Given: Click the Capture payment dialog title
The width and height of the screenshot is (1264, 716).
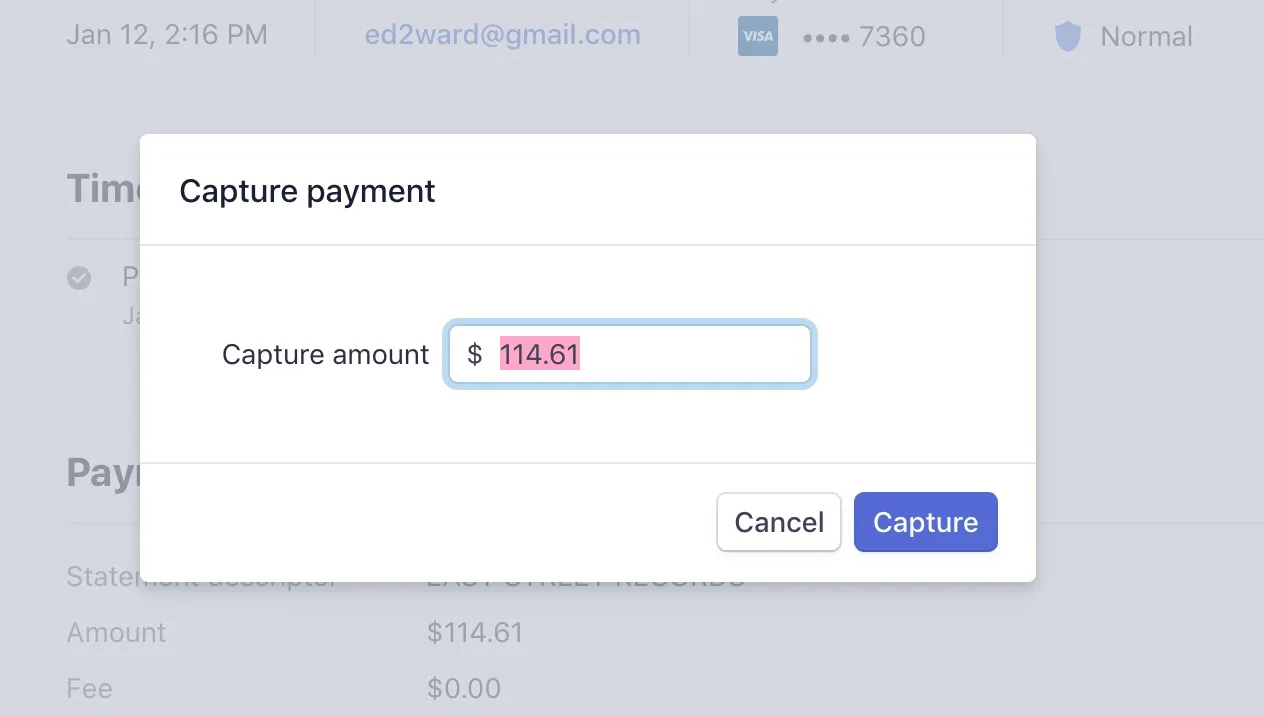Looking at the screenshot, I should (x=307, y=190).
